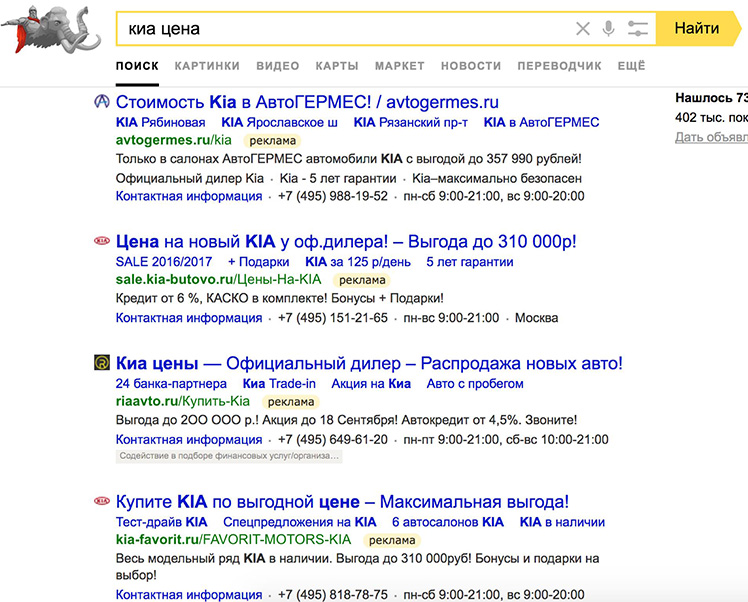Clear the search query with the X icon

point(582,29)
